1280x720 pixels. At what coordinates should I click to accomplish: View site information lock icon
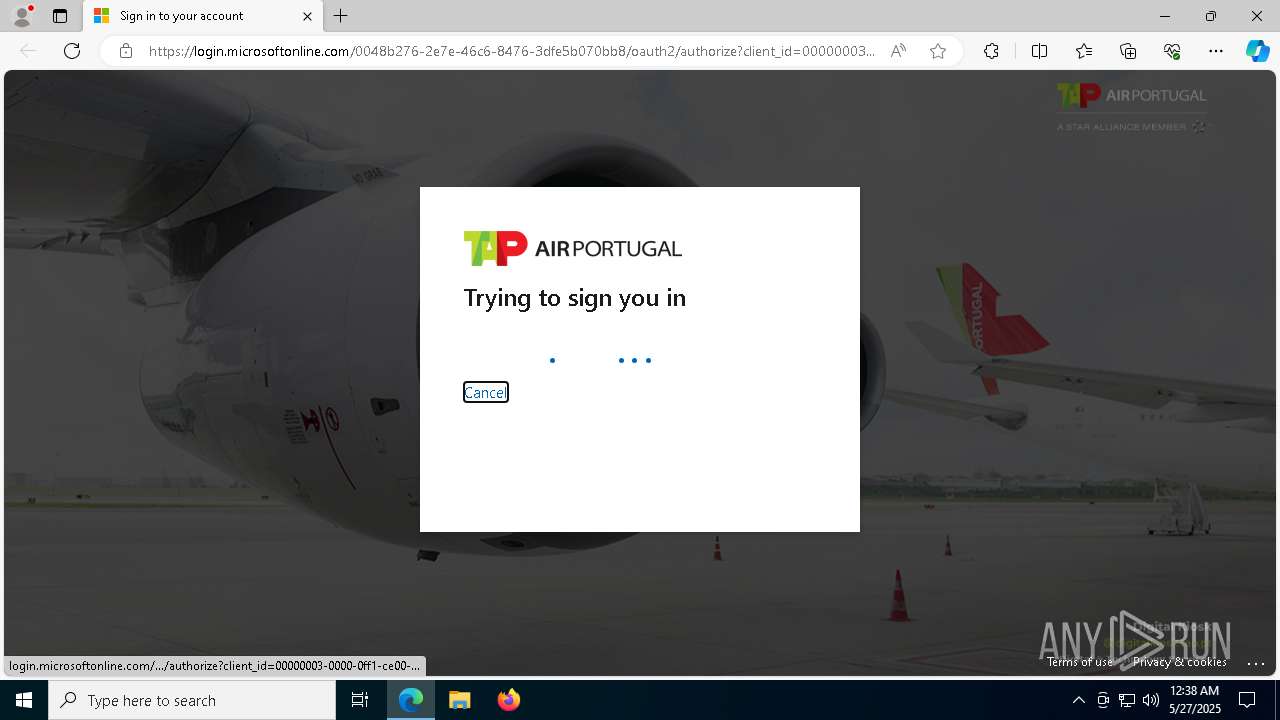pyautogui.click(x=126, y=51)
